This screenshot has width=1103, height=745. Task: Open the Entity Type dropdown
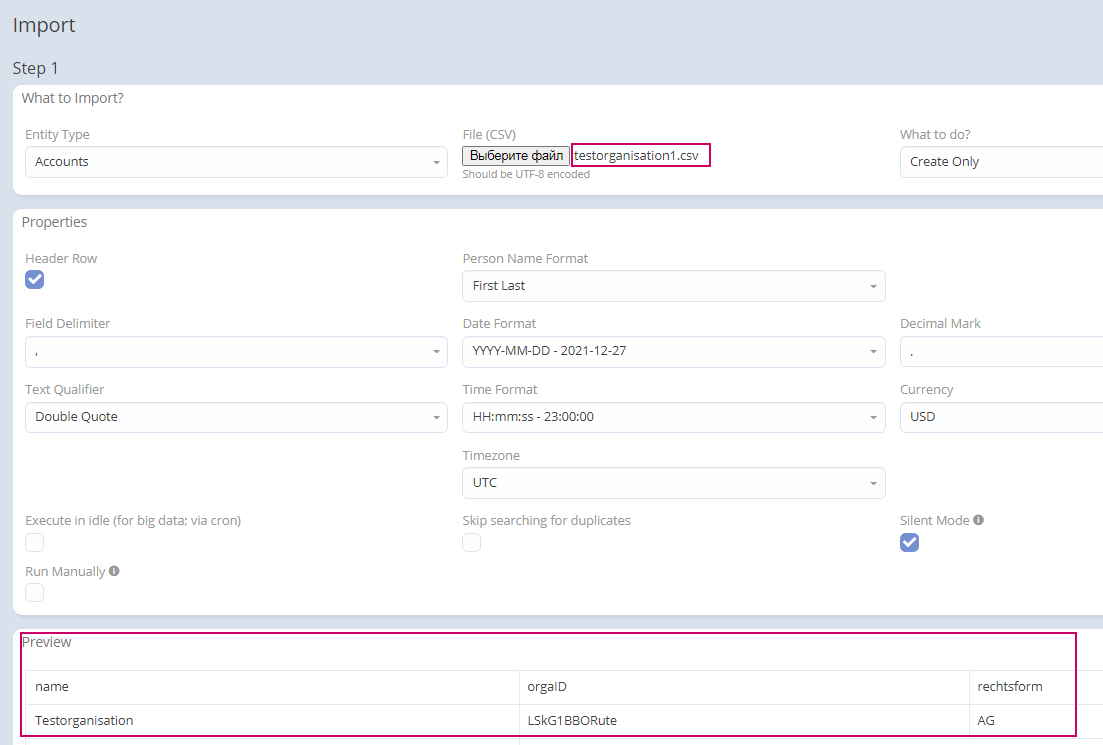(236, 162)
